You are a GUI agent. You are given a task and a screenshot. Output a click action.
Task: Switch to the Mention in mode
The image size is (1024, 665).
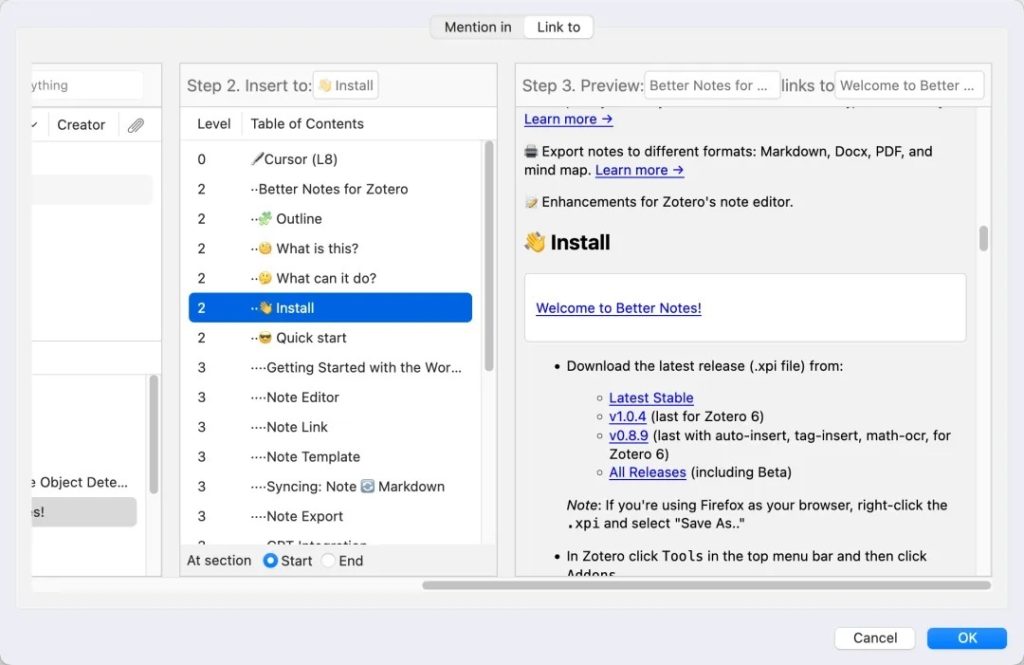tap(477, 27)
